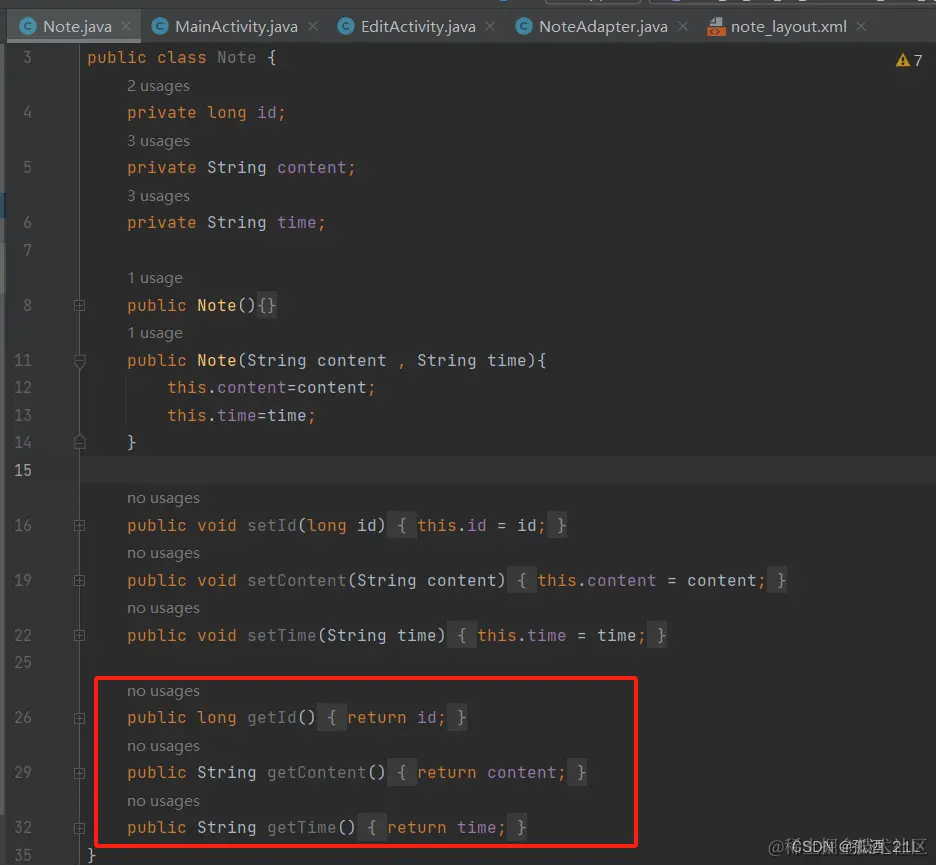Click '1 usage' hint above Note(String content
Viewport: 936px width, 865px height.
(155, 333)
